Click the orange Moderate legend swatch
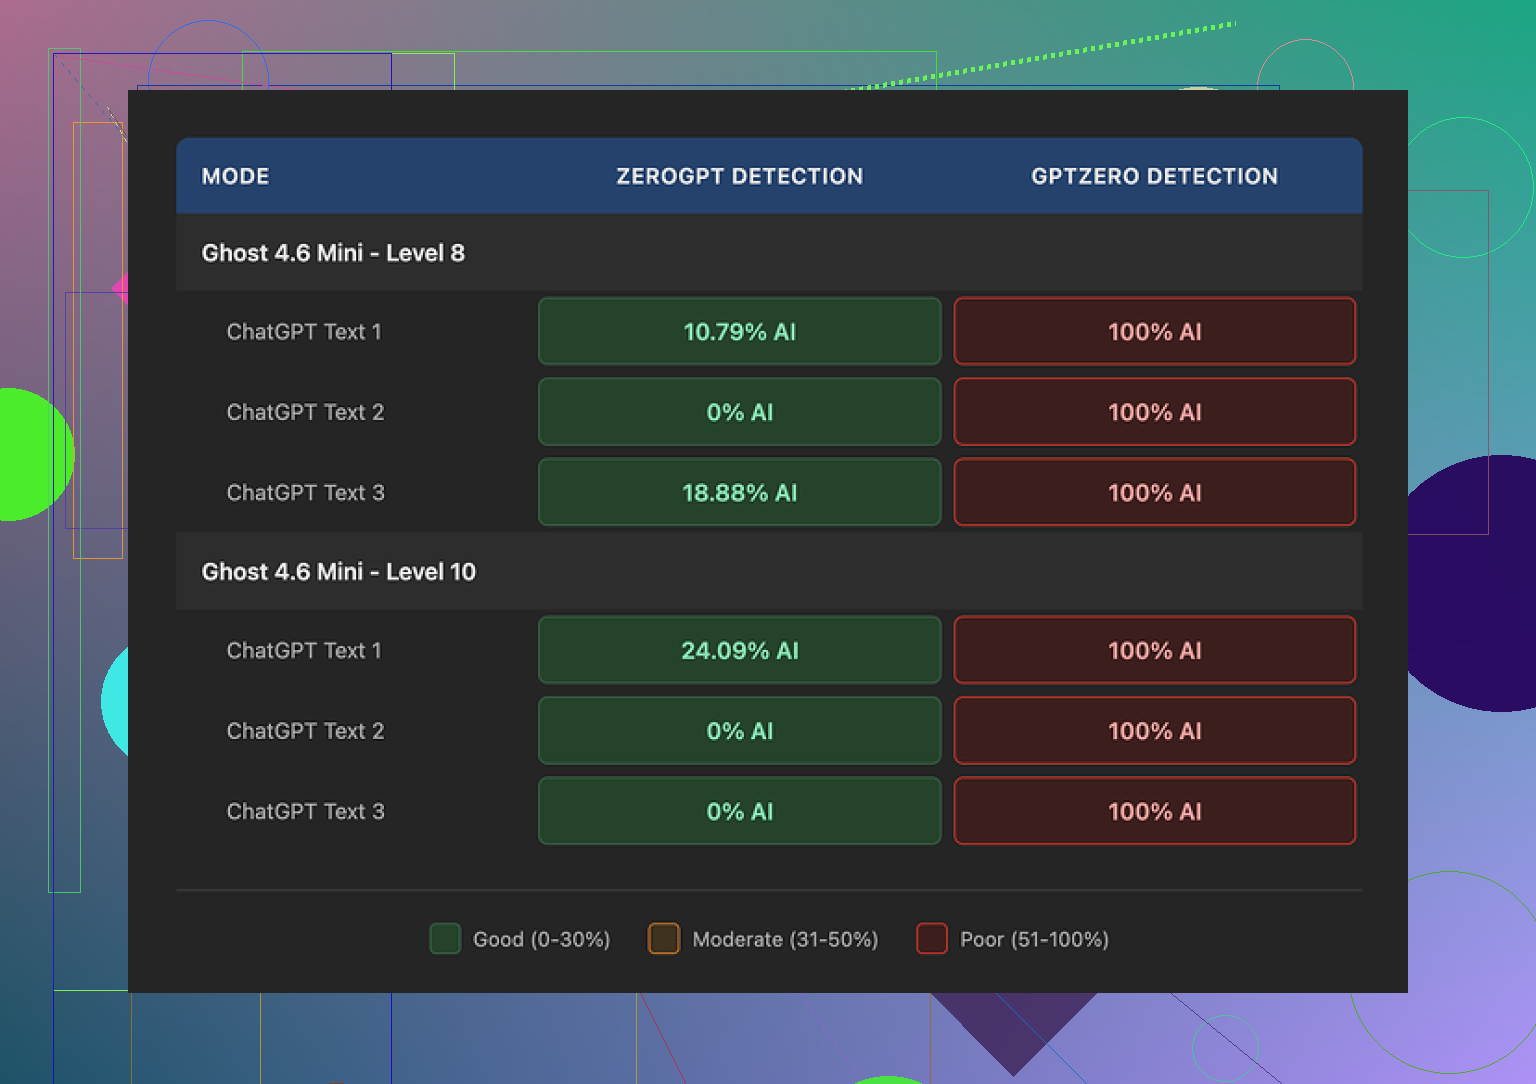 pyautogui.click(x=664, y=939)
